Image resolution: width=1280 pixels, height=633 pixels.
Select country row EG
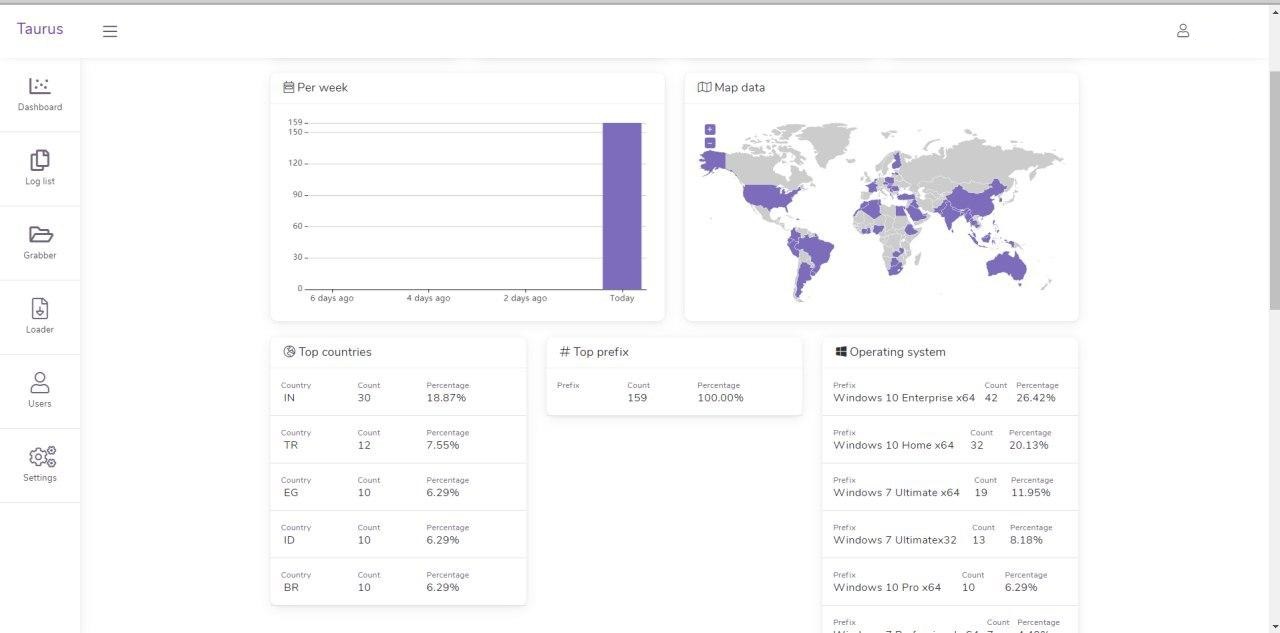[x=398, y=486]
